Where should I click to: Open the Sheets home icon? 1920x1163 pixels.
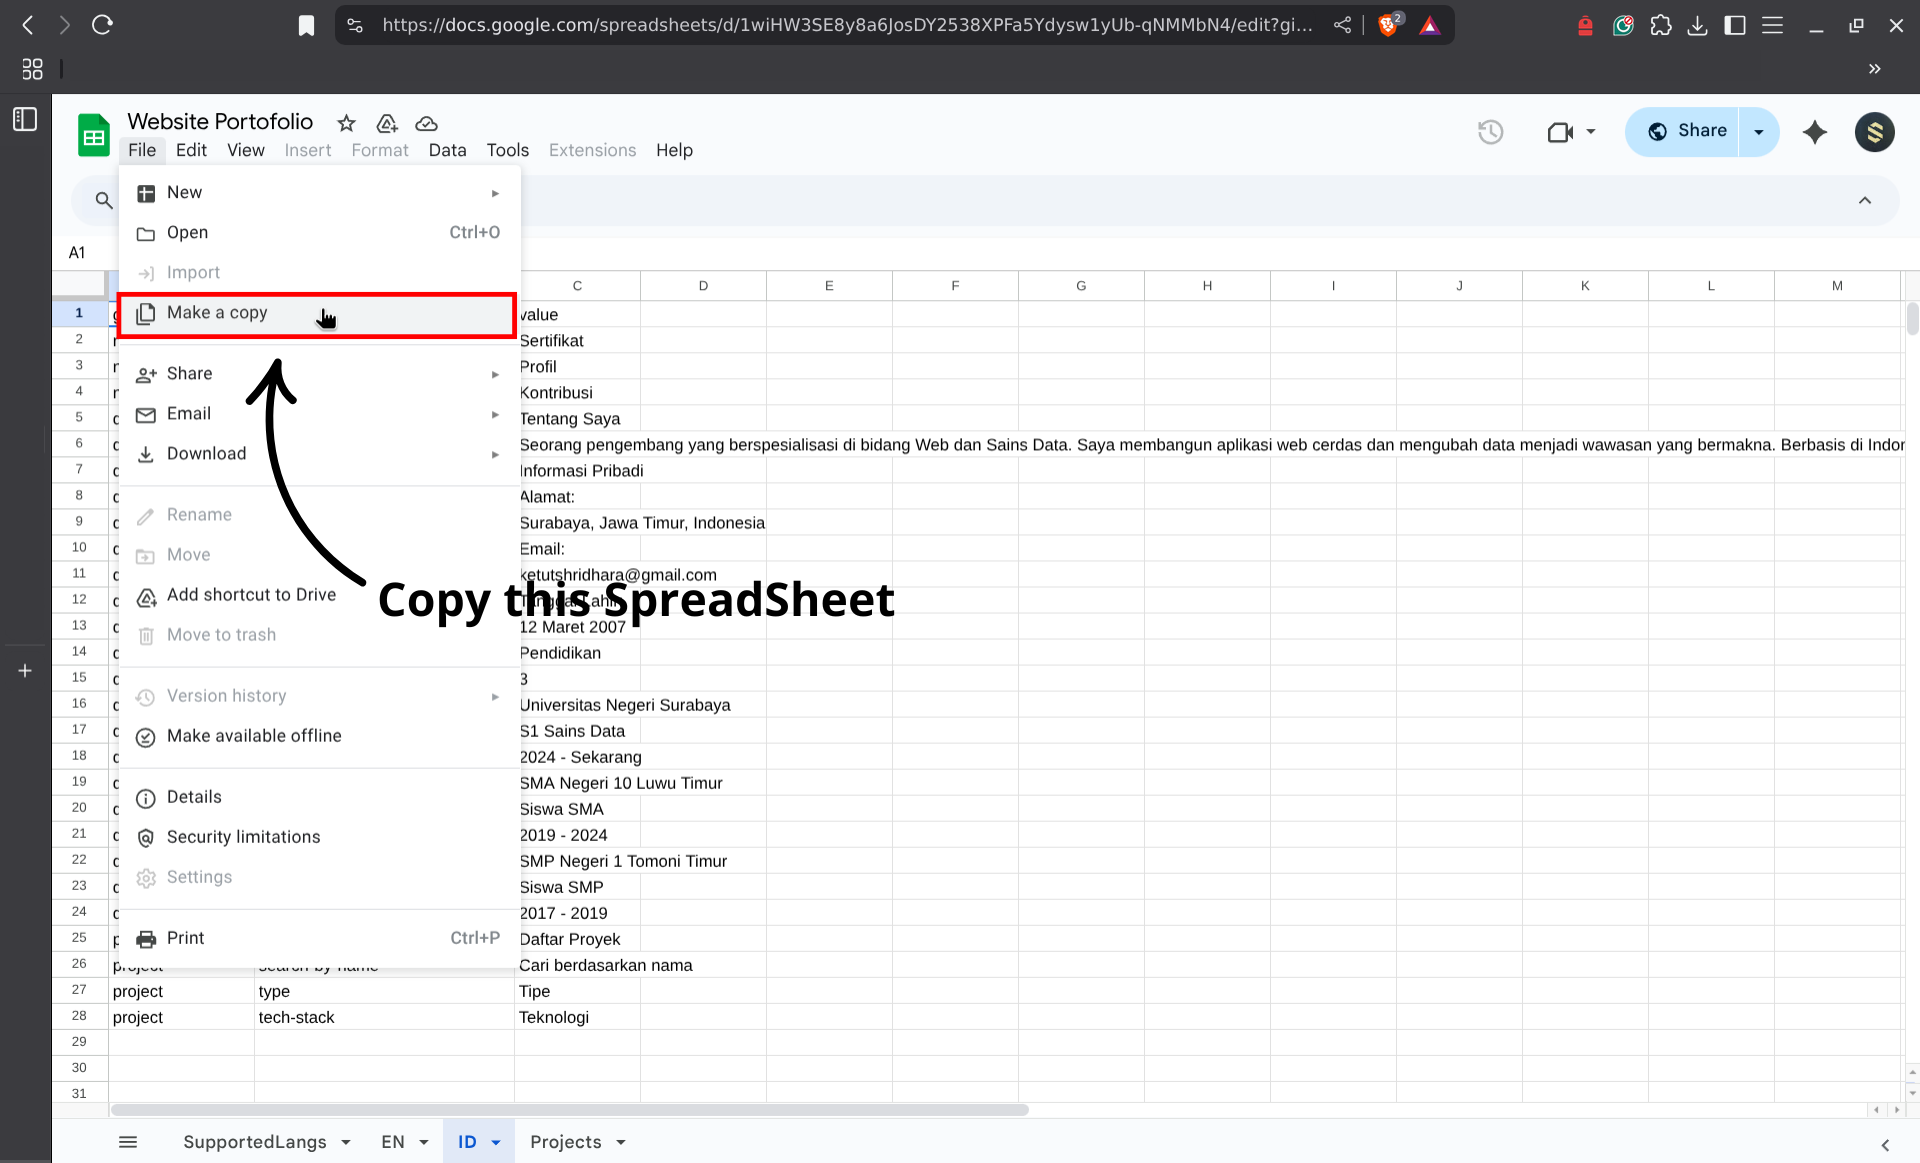click(x=94, y=135)
